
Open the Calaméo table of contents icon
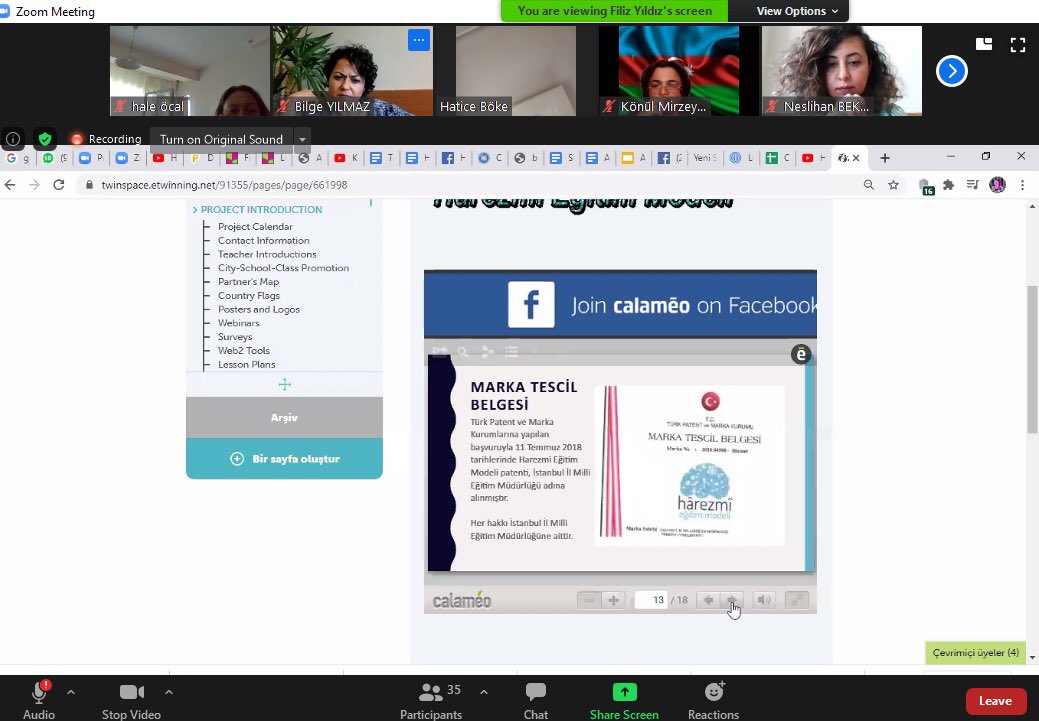[x=512, y=352]
